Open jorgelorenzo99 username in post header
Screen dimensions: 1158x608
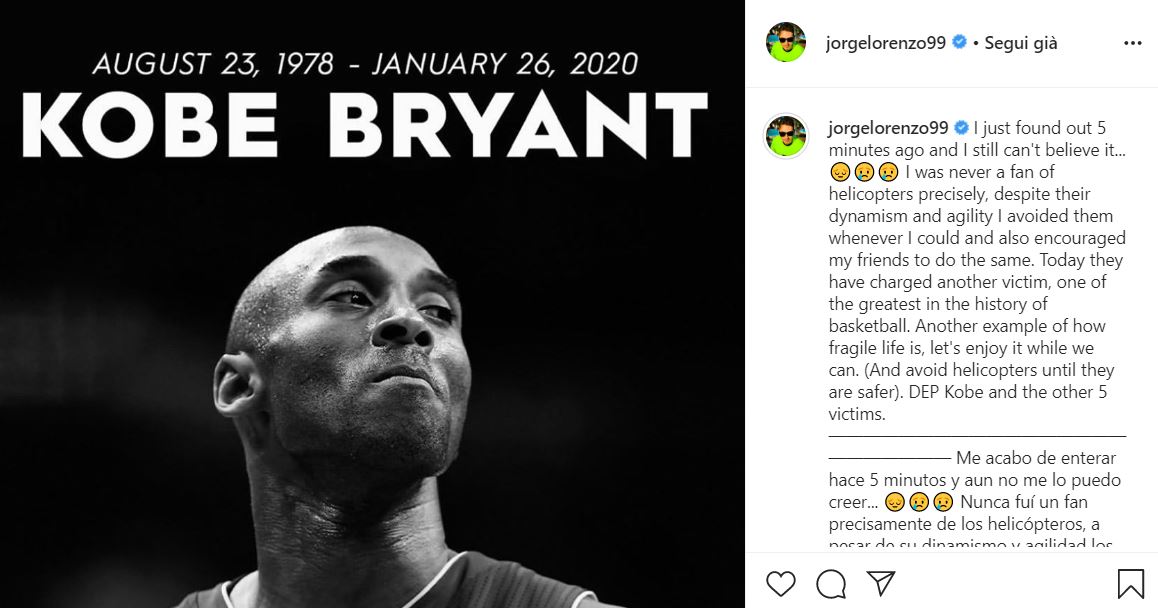tap(885, 43)
